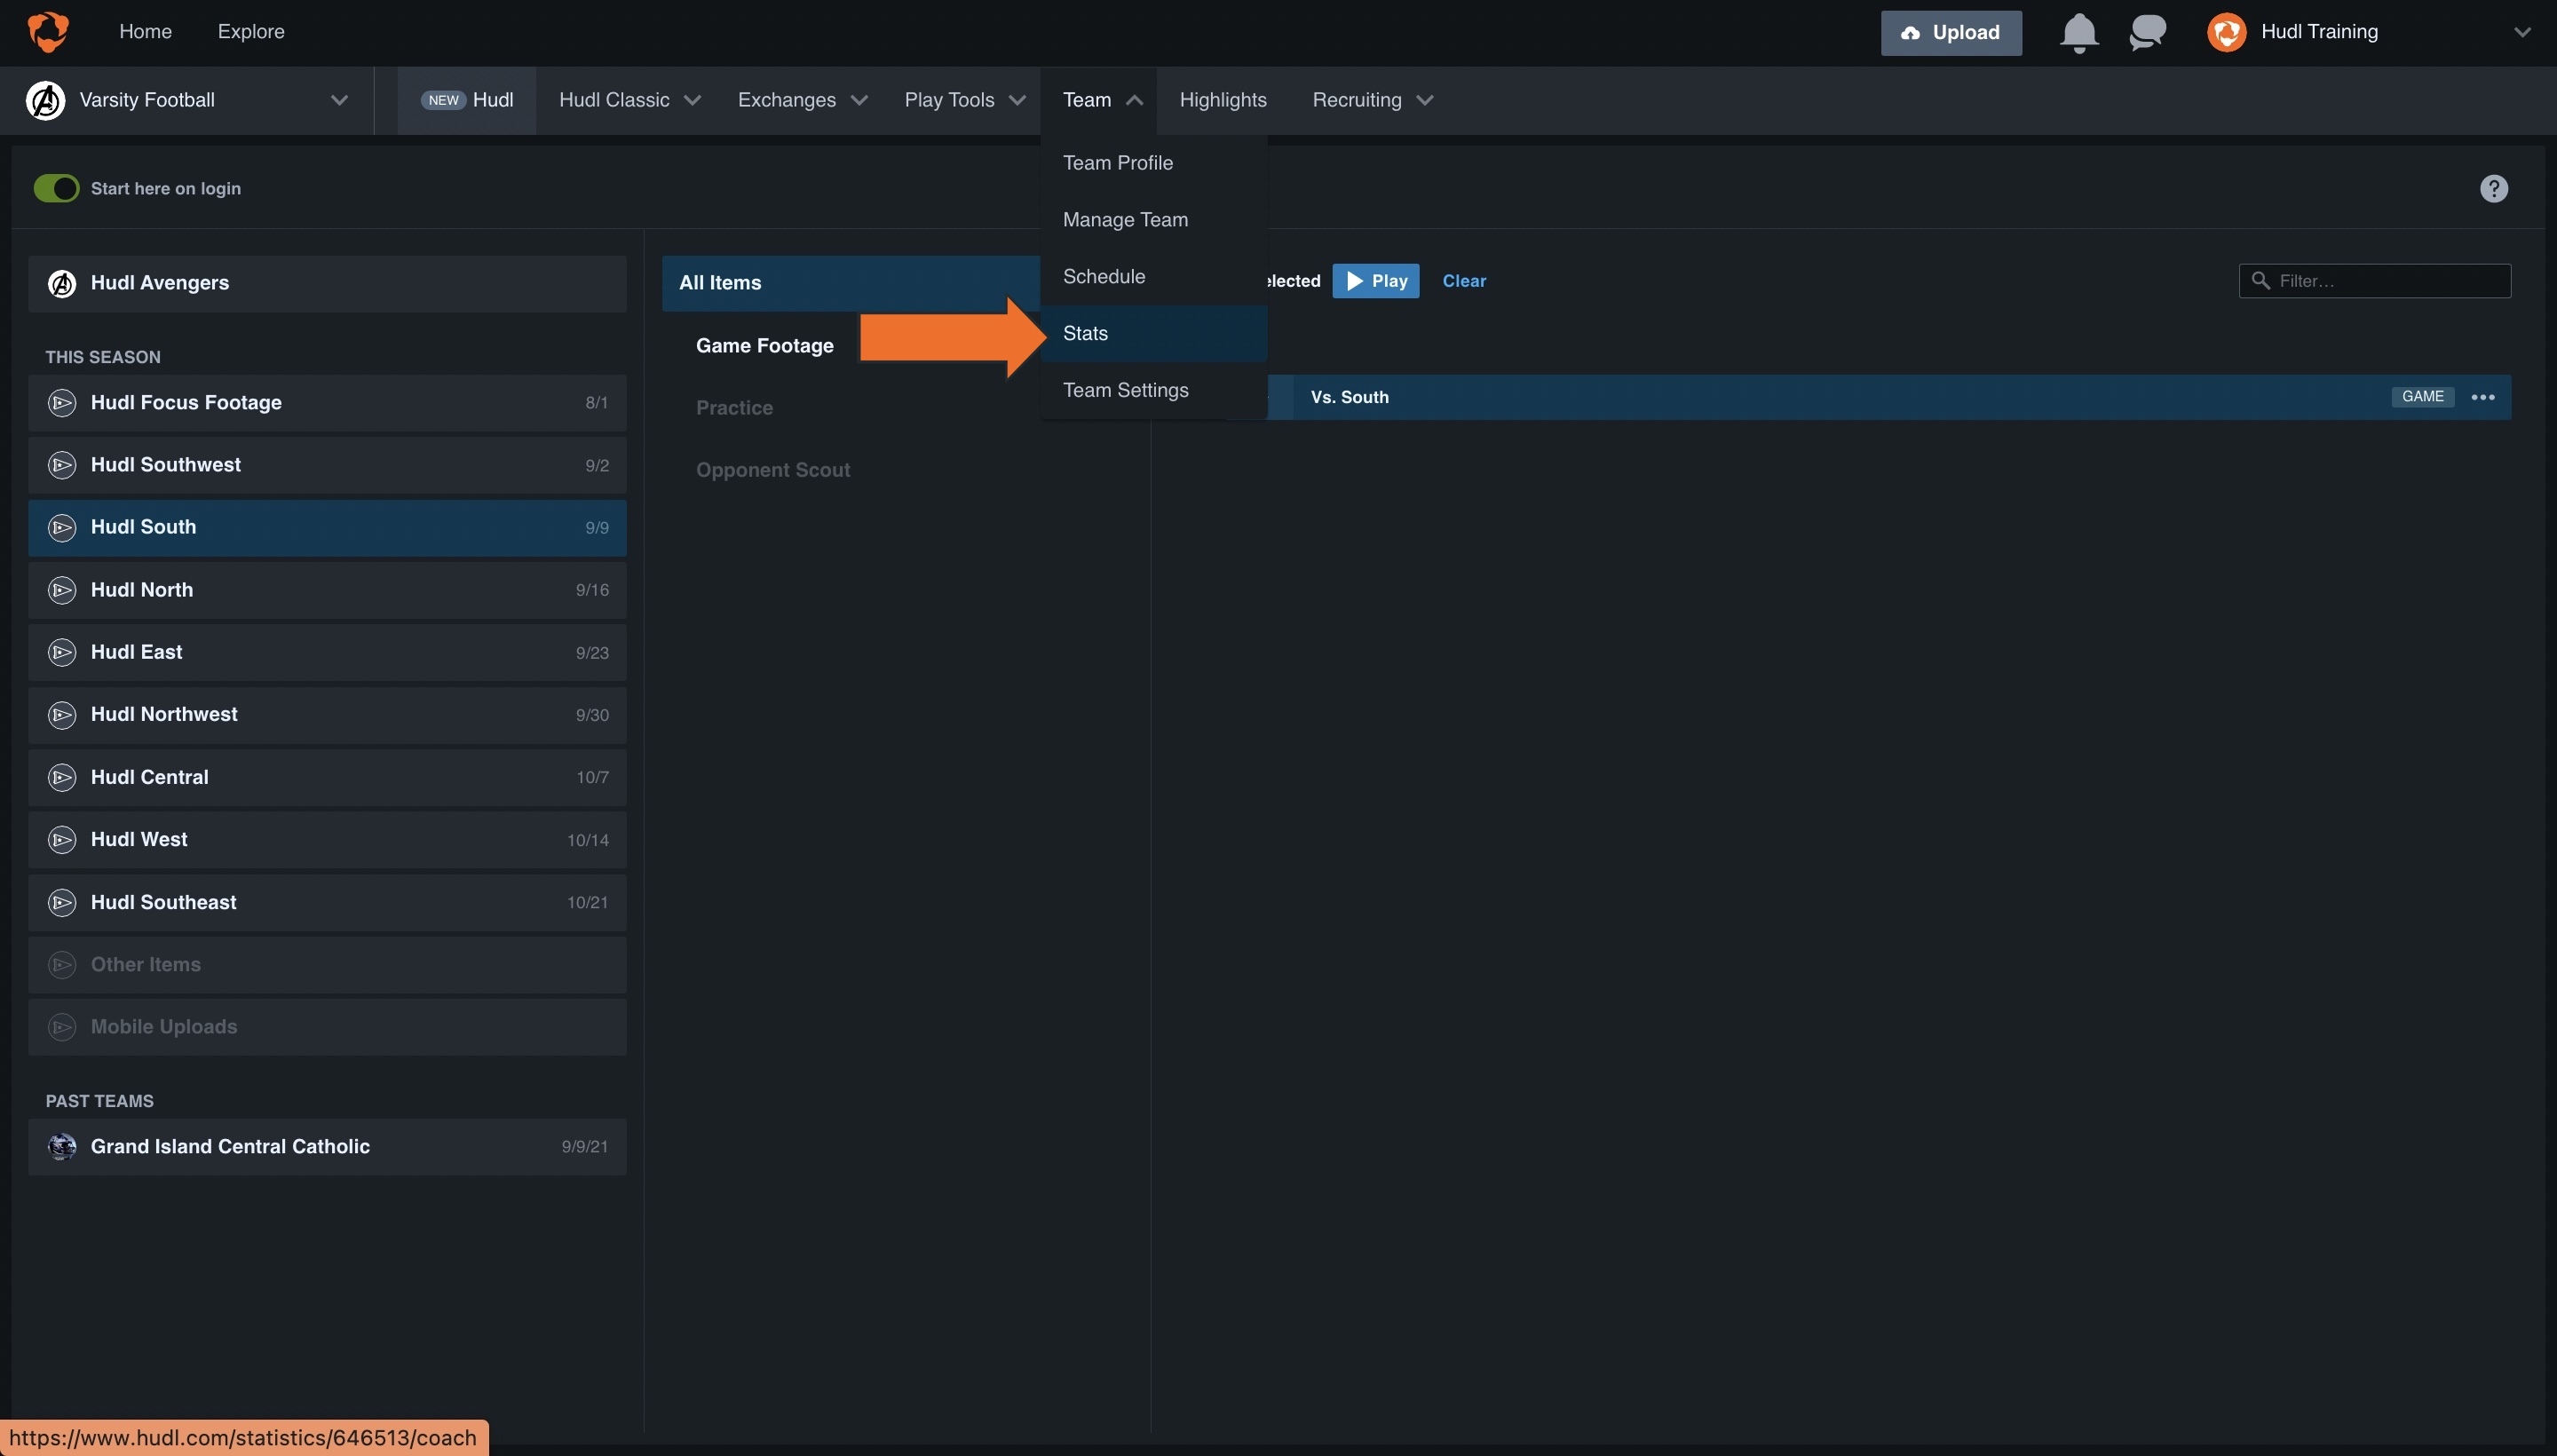The width and height of the screenshot is (2557, 1456).
Task: Click play icon next to Hudl East
Action: coord(62,653)
